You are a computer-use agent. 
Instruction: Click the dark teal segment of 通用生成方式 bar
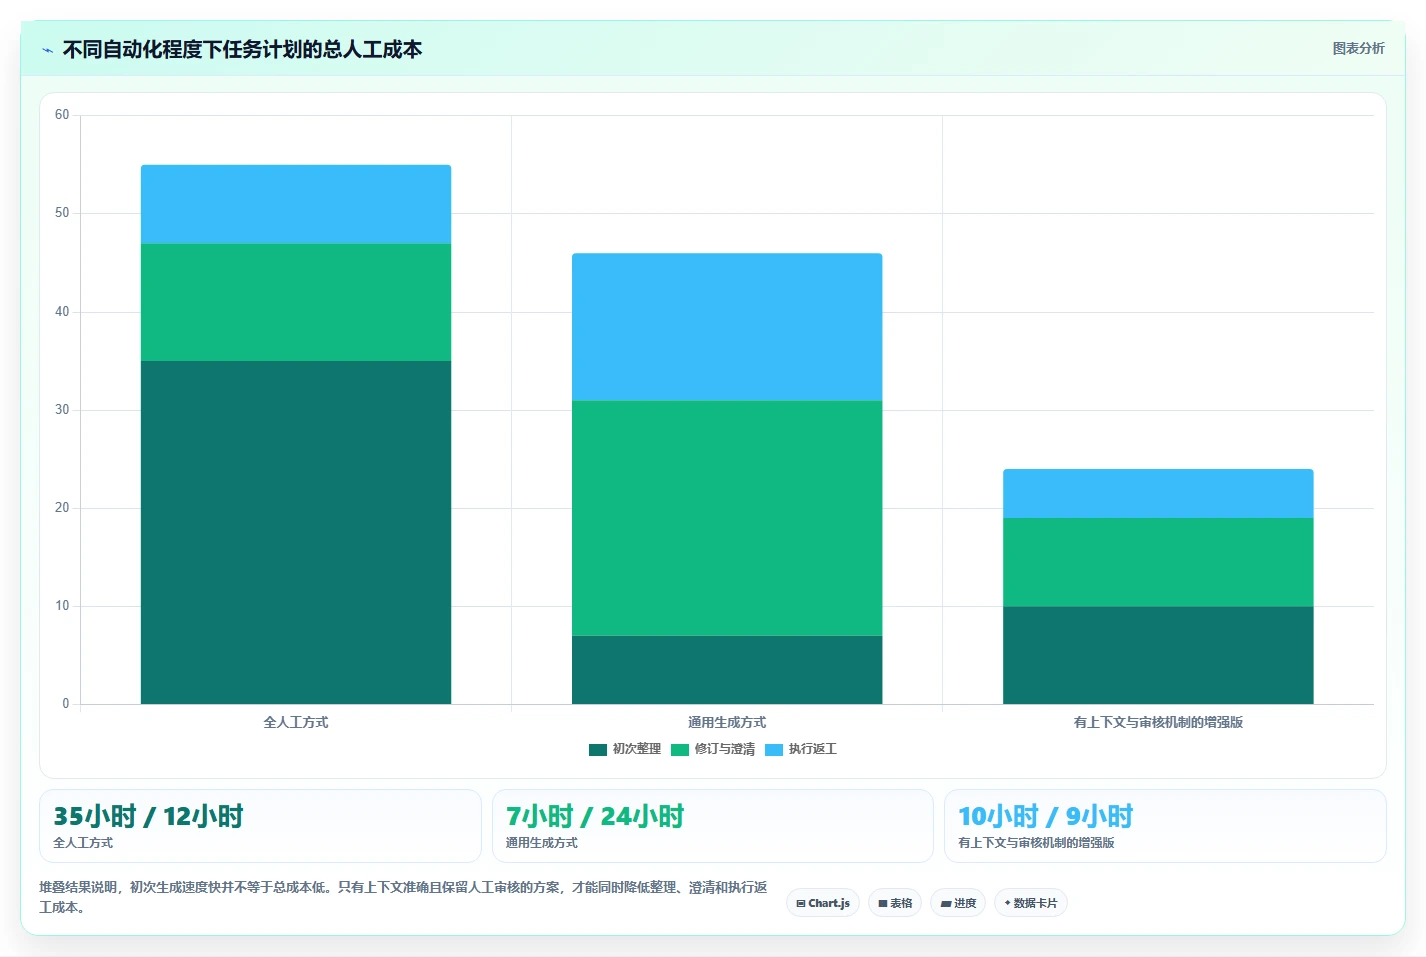tap(727, 670)
